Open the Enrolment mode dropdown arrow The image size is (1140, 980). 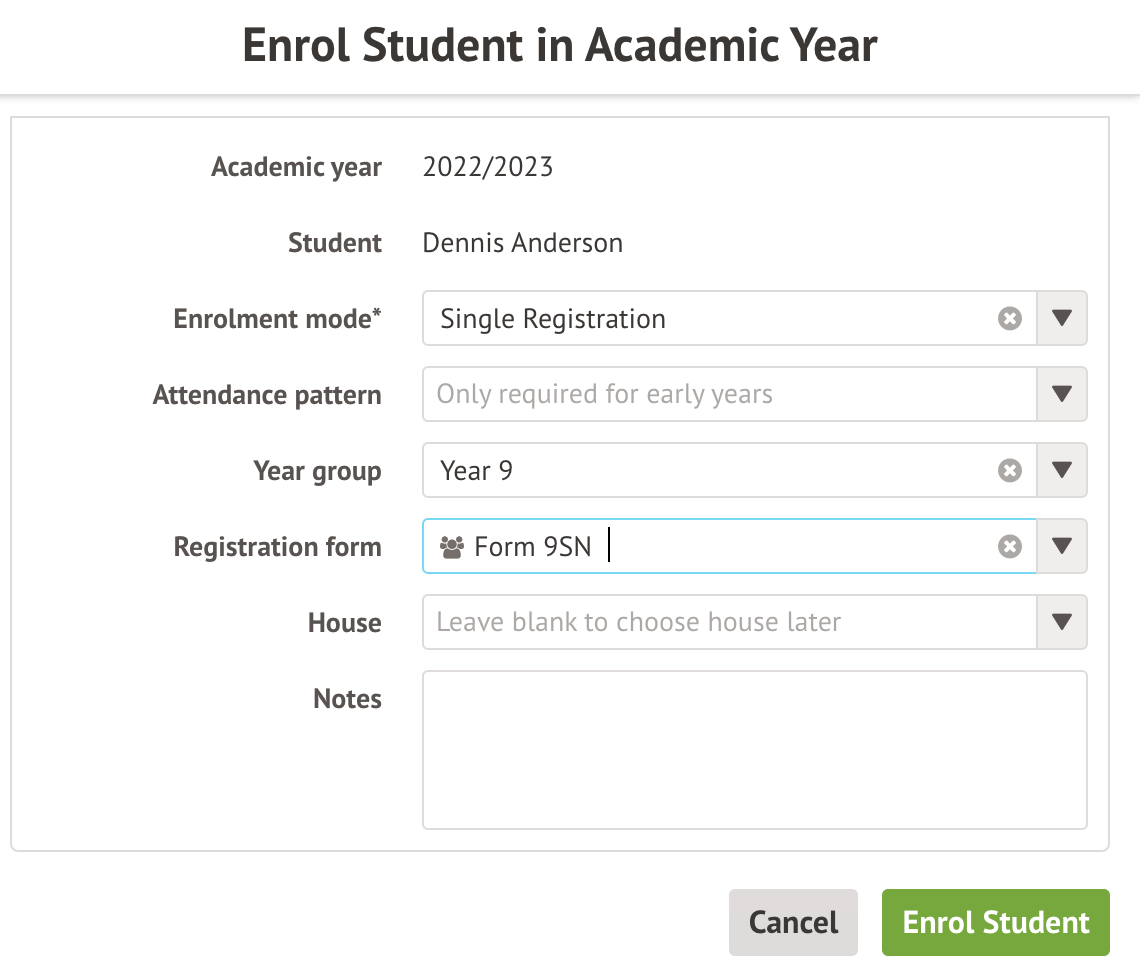coord(1061,318)
